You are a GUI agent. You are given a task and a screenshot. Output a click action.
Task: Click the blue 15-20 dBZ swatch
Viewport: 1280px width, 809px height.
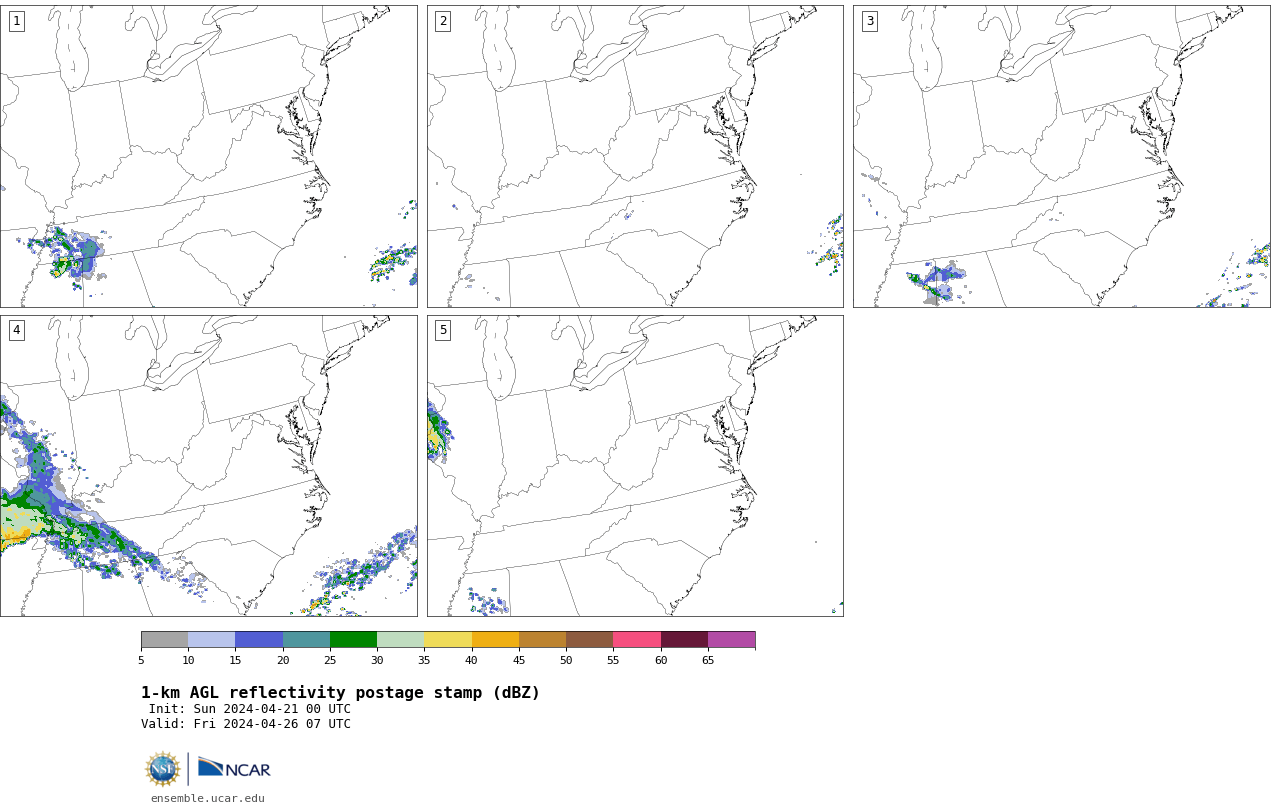click(x=259, y=640)
